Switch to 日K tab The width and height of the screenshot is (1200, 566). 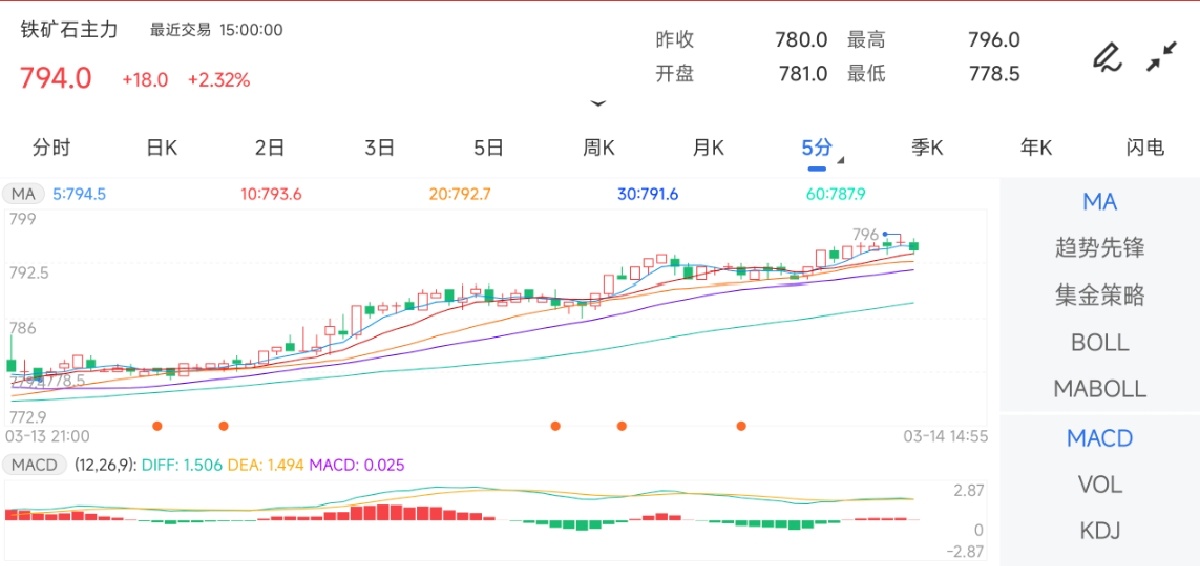click(161, 148)
